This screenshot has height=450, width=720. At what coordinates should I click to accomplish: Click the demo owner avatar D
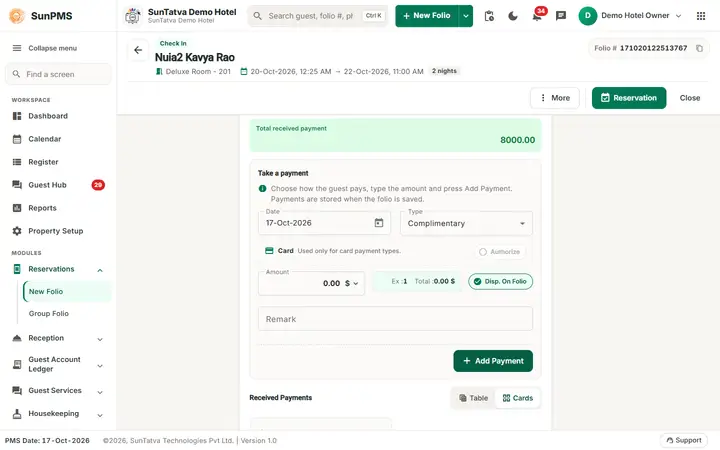(587, 16)
